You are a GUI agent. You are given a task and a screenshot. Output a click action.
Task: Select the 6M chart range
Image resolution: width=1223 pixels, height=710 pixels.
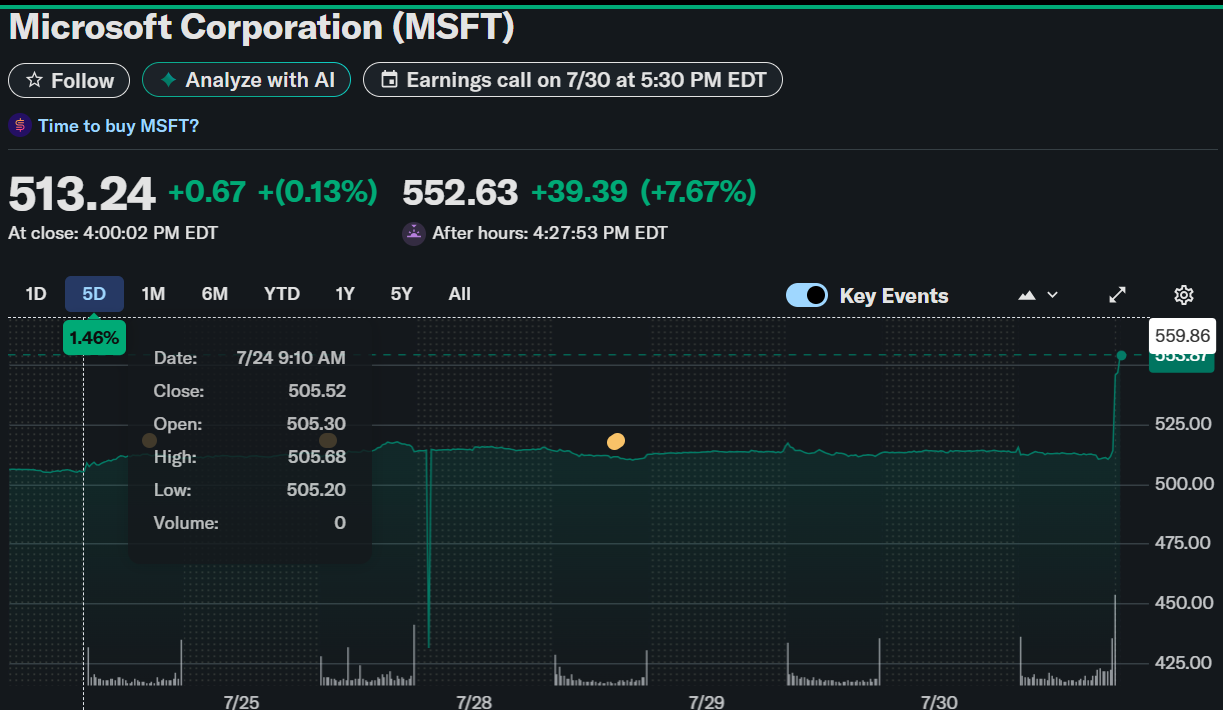[x=215, y=294]
